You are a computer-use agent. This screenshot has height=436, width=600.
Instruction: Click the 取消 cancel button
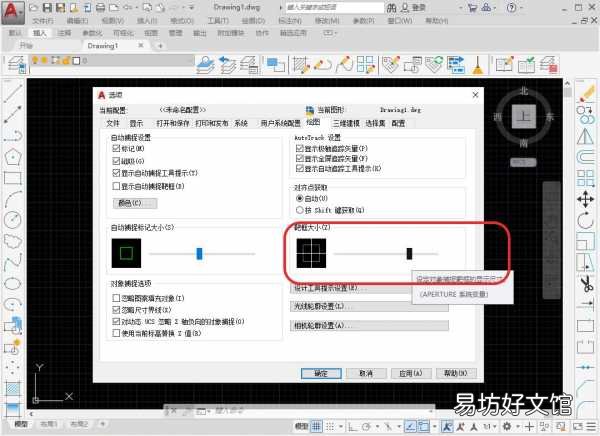point(366,373)
